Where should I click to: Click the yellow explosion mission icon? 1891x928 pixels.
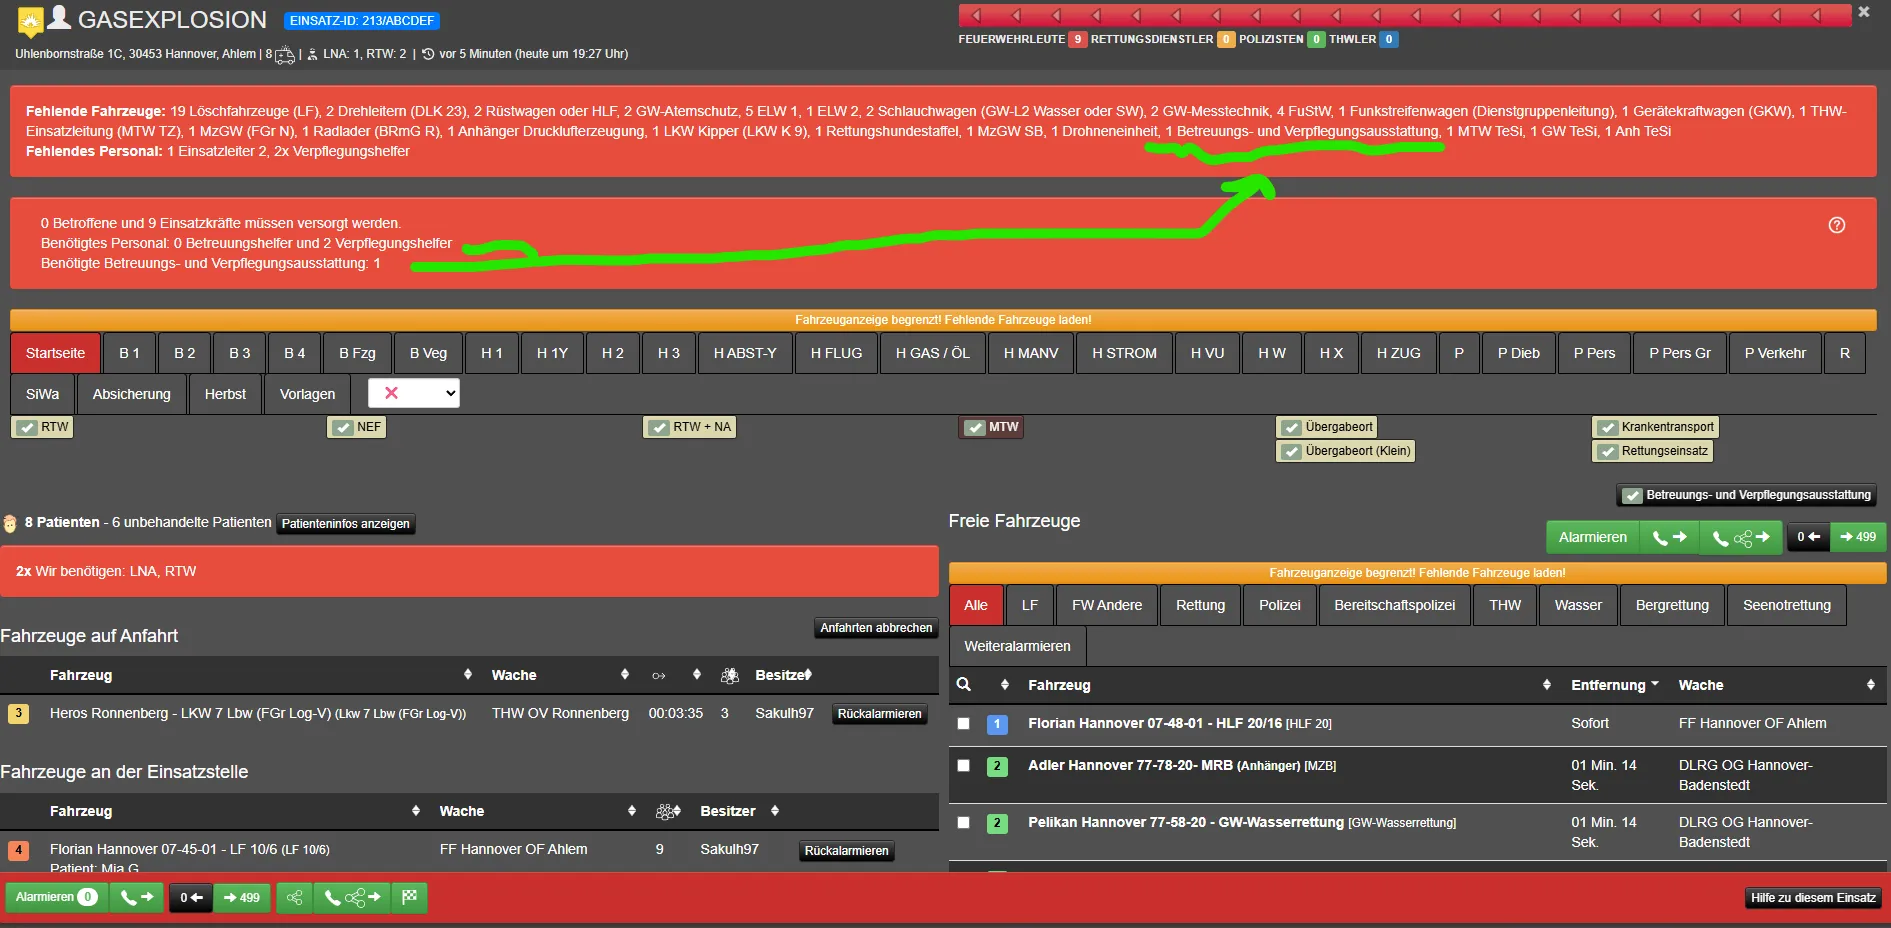coord(31,21)
